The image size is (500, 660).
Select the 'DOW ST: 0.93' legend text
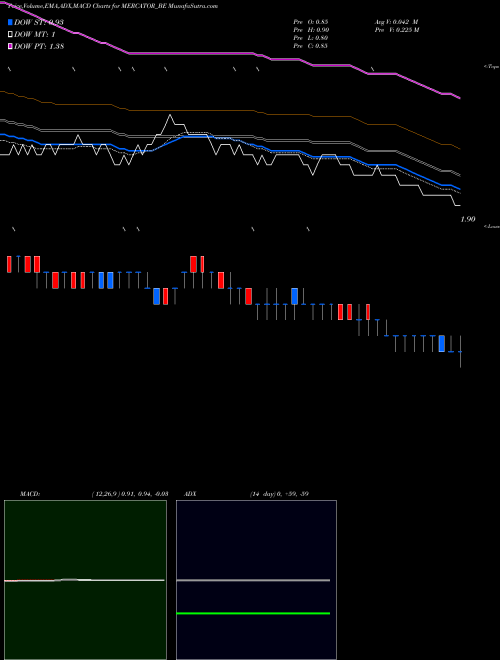39,22
